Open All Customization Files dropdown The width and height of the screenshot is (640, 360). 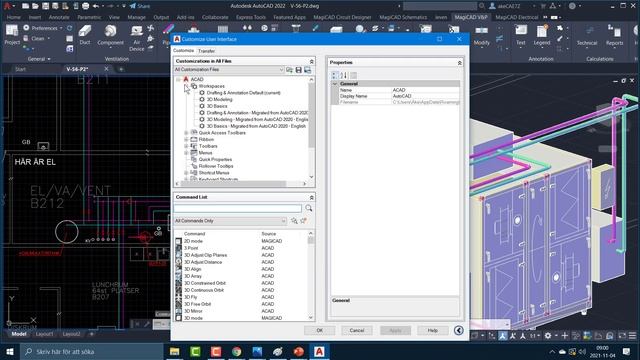(229, 70)
